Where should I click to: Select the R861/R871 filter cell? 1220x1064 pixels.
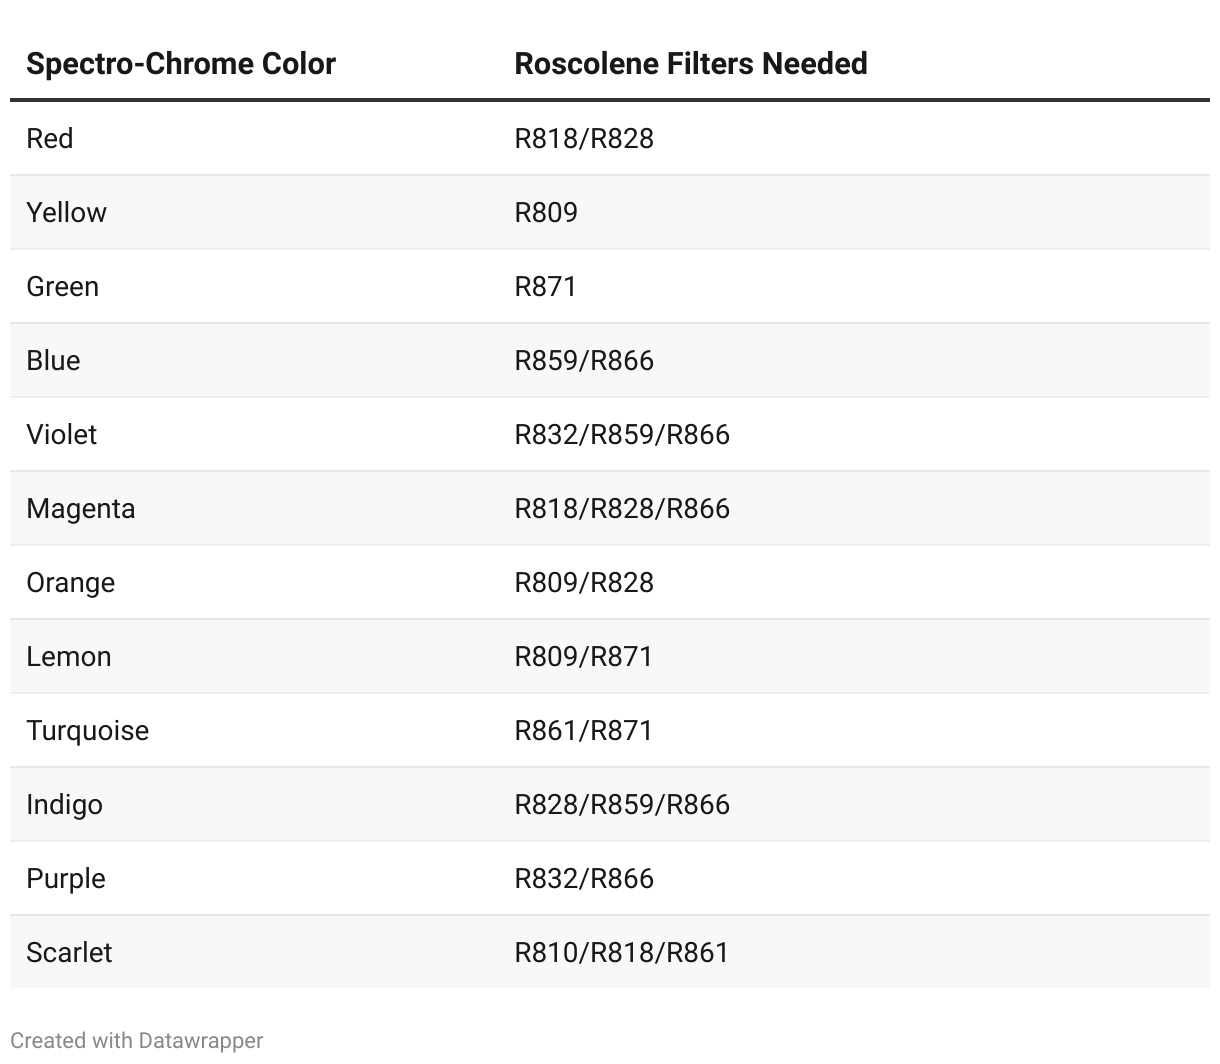coord(583,730)
